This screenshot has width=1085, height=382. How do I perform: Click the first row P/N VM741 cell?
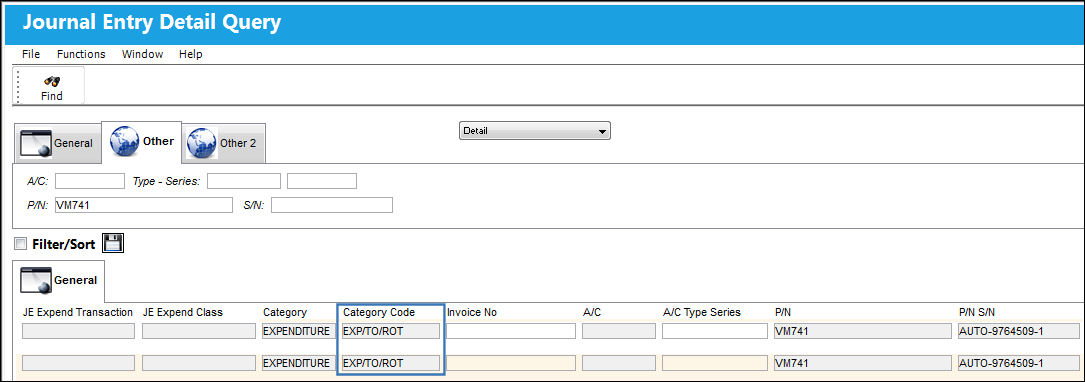(862, 331)
